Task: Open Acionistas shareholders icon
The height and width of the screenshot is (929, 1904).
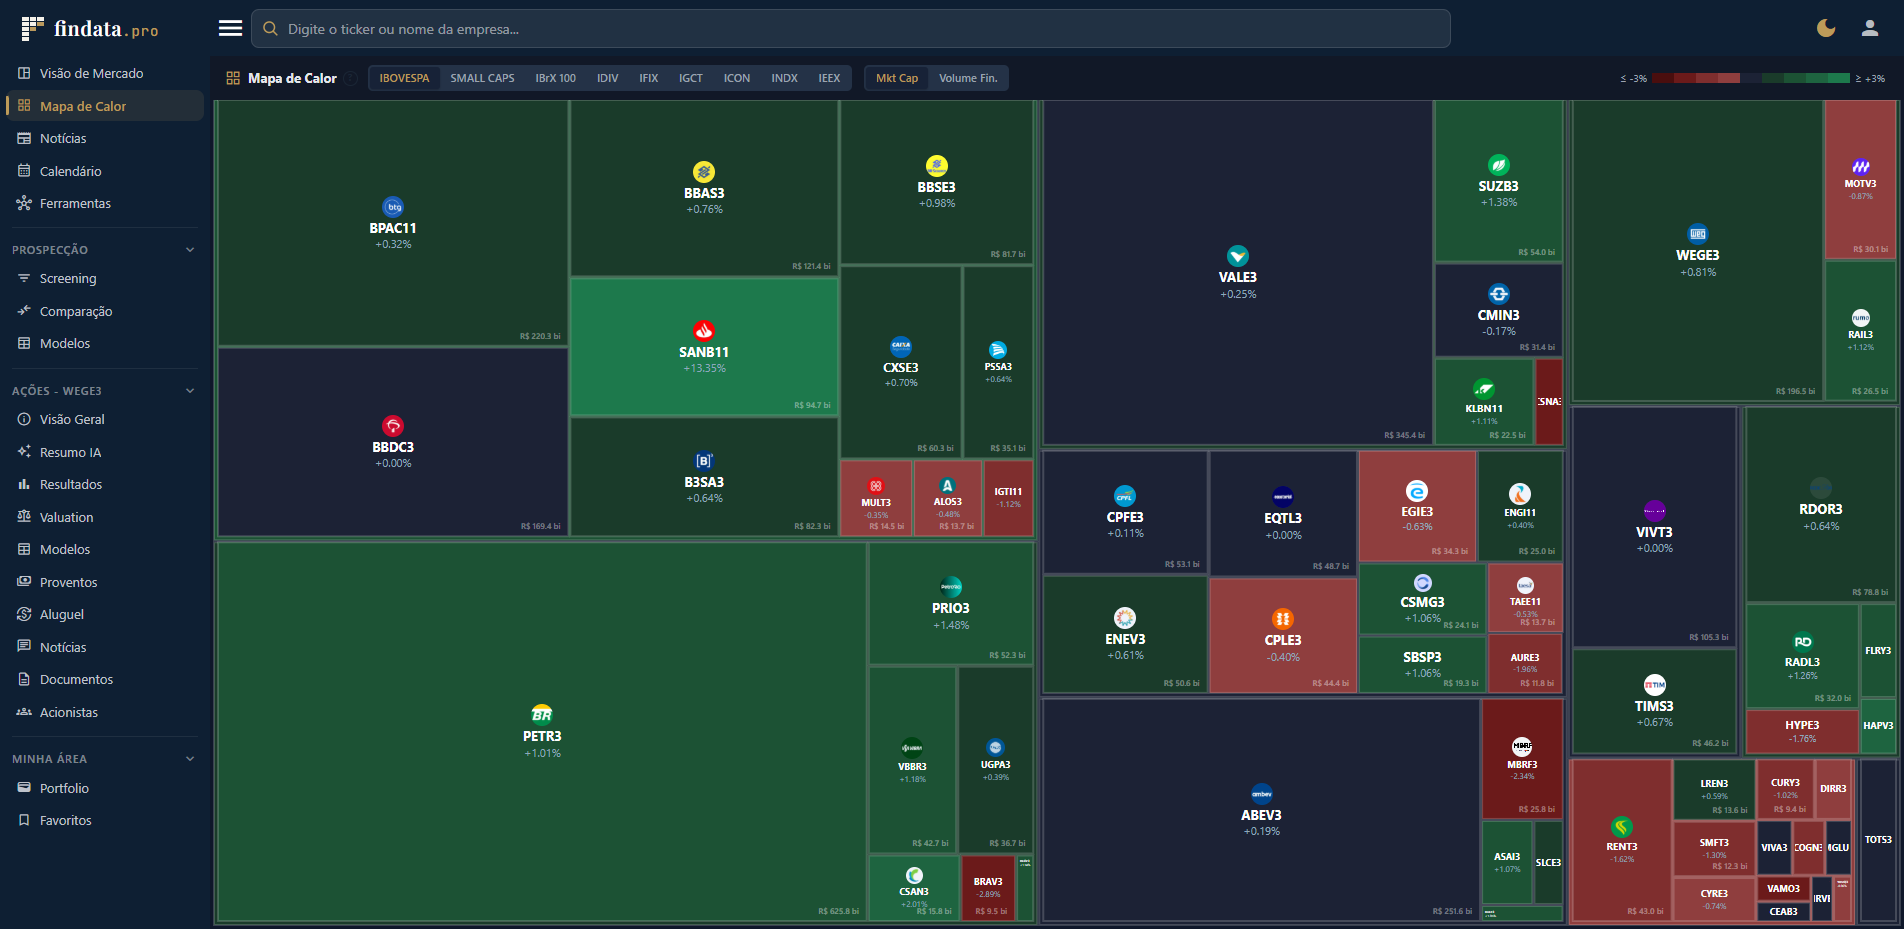Action: pos(24,712)
